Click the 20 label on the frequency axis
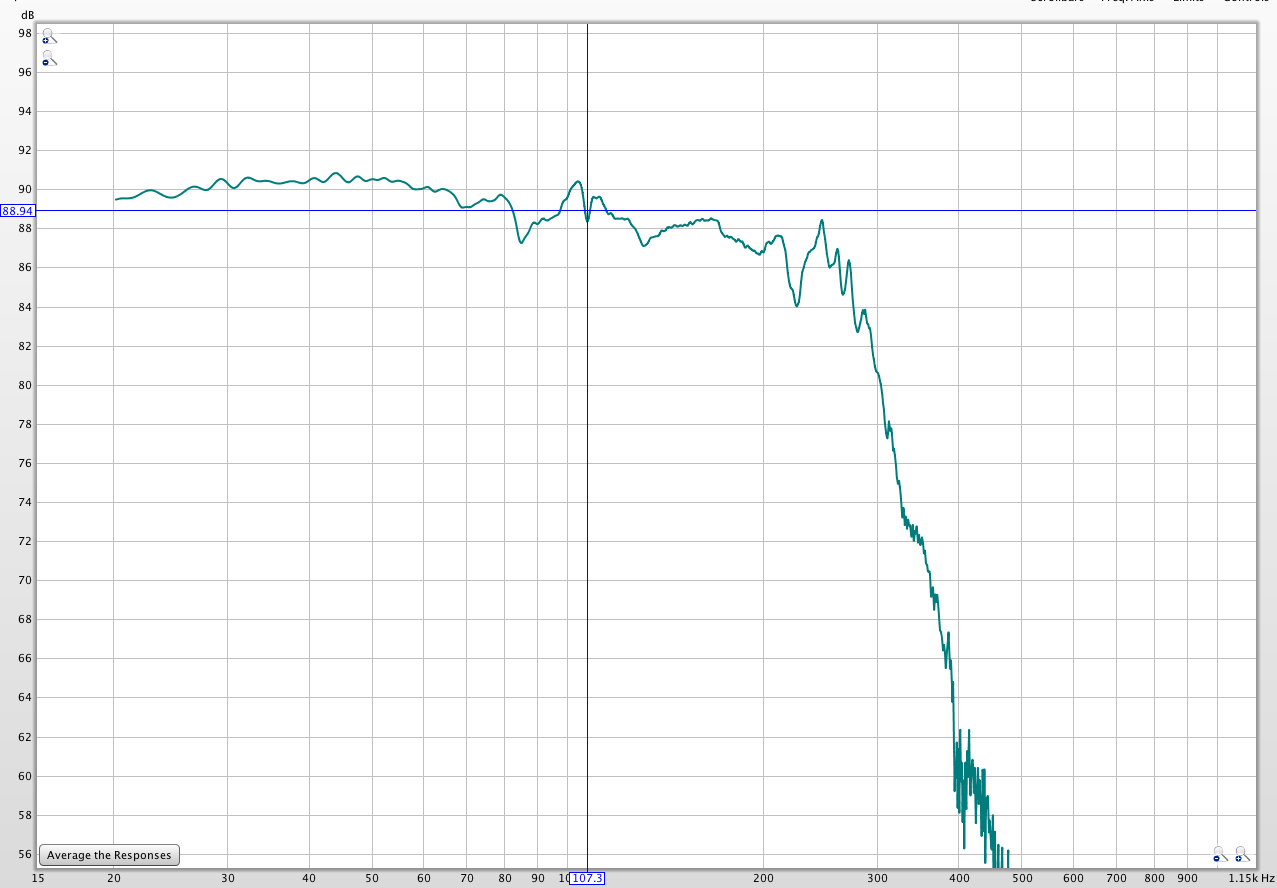1277x888 pixels. point(114,878)
